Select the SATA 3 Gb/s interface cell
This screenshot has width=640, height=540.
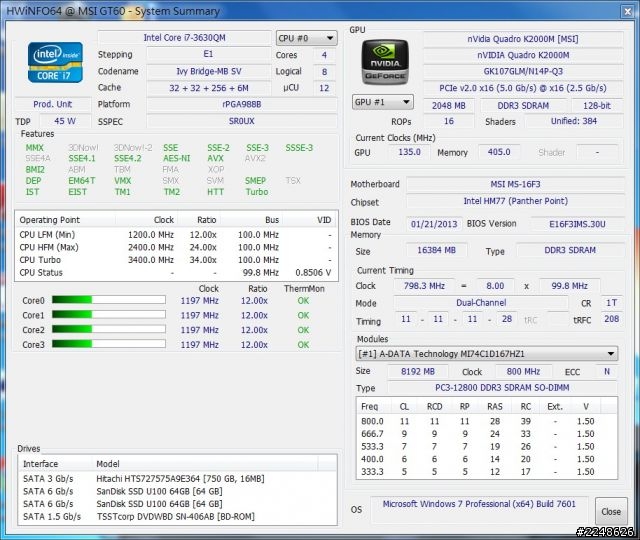48,478
